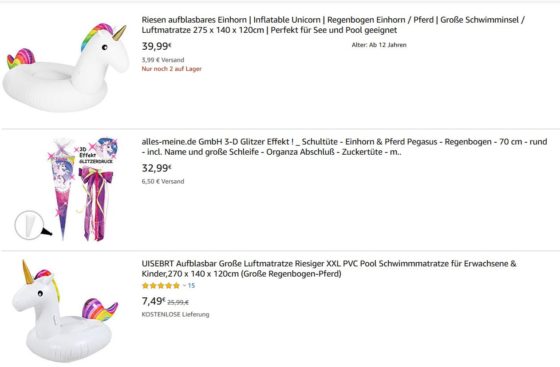The image size is (560, 367).
Task: Click the purple ribbon bow image
Action: (96, 203)
